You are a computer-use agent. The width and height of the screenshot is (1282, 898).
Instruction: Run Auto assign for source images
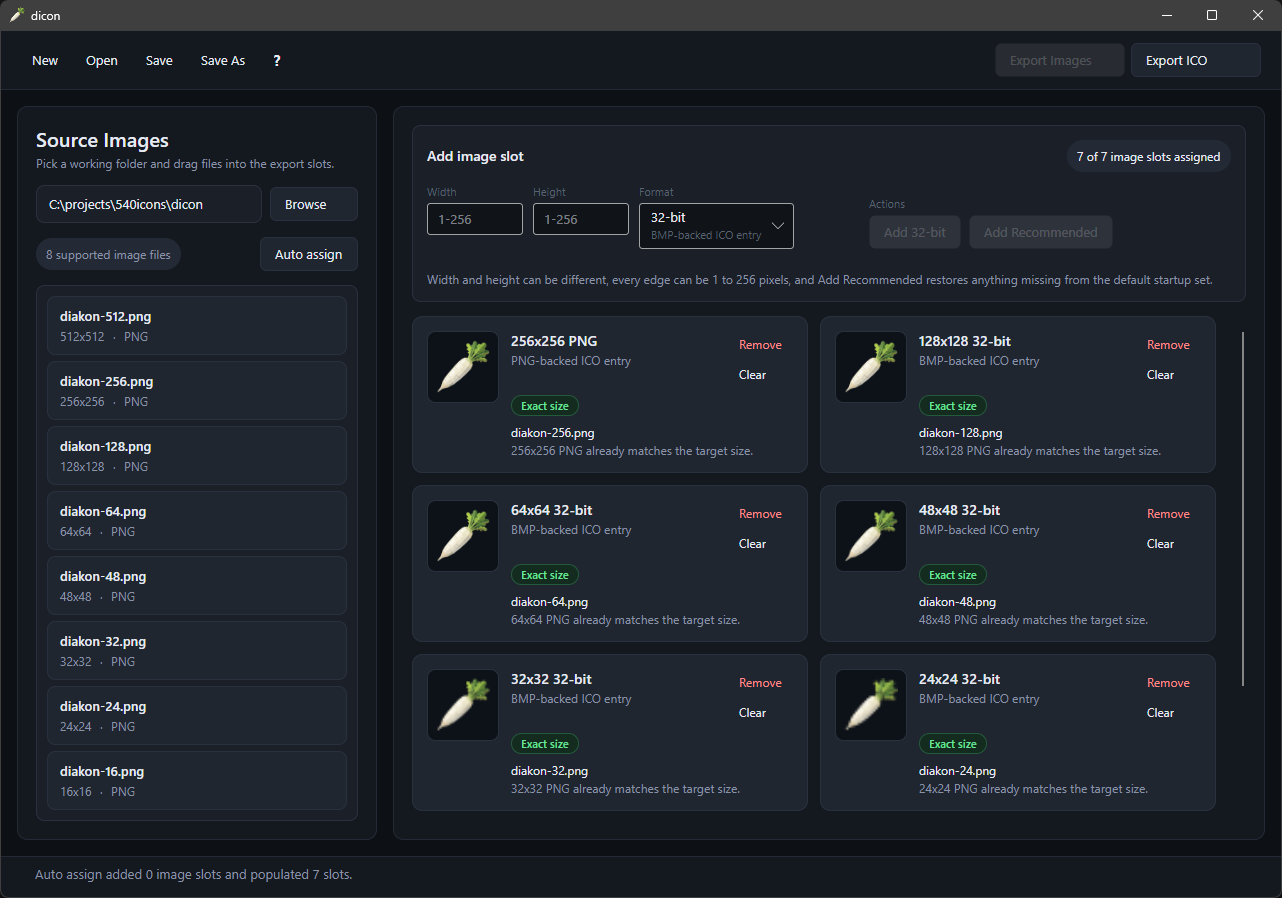coord(308,254)
